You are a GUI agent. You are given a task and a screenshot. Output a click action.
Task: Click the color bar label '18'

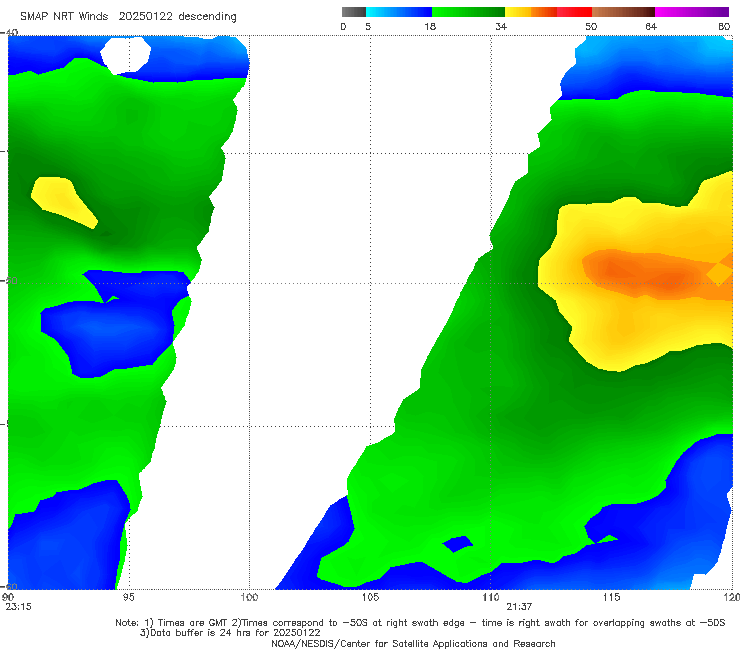coord(430,27)
